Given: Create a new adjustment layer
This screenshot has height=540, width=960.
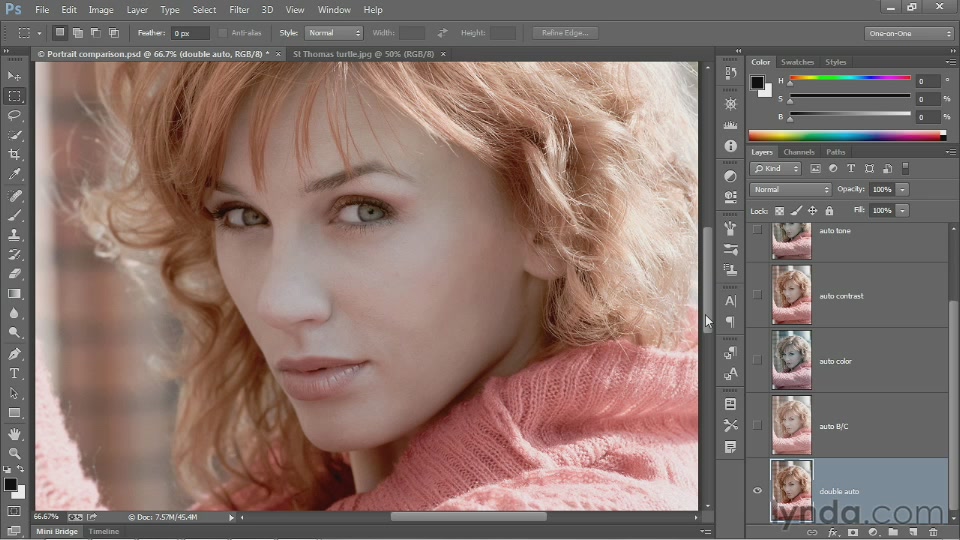Looking at the screenshot, I should tap(873, 533).
